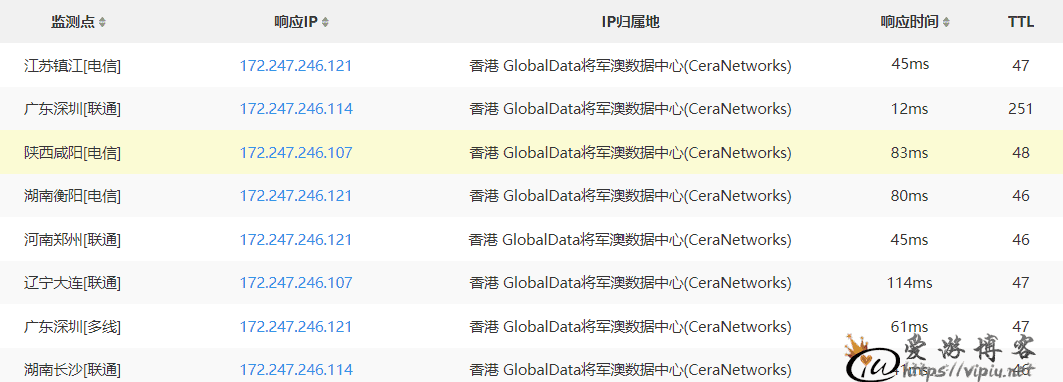The height and width of the screenshot is (382, 1063).
Task: Click TTL value 46 in 湖南衡阳 row
Action: pos(1021,196)
